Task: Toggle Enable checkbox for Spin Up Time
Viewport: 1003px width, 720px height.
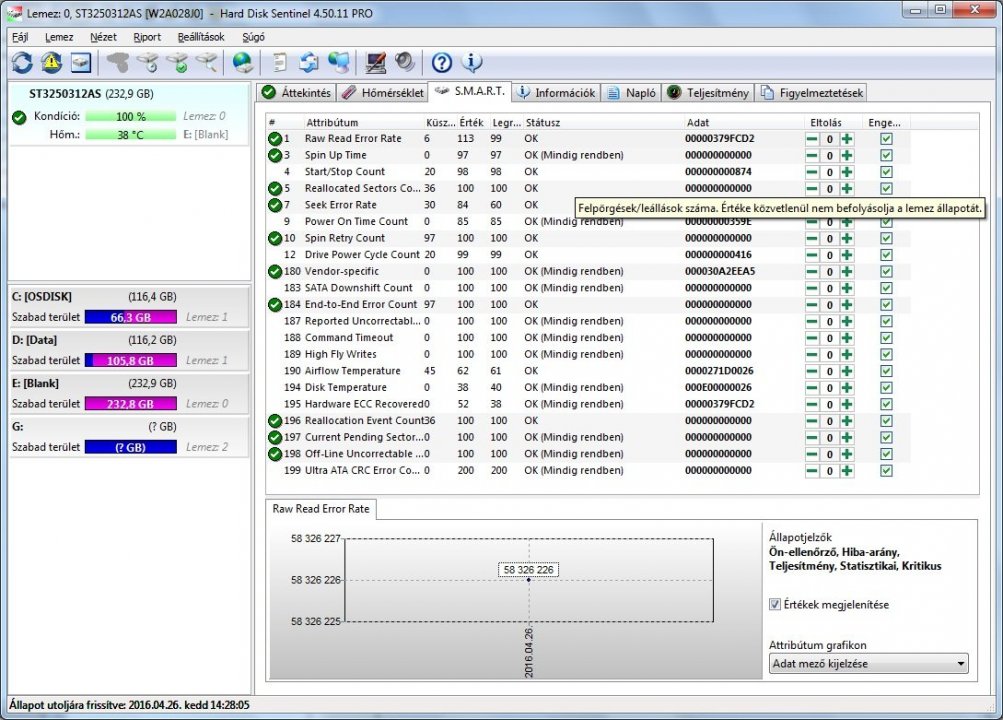Action: pyautogui.click(x=886, y=155)
